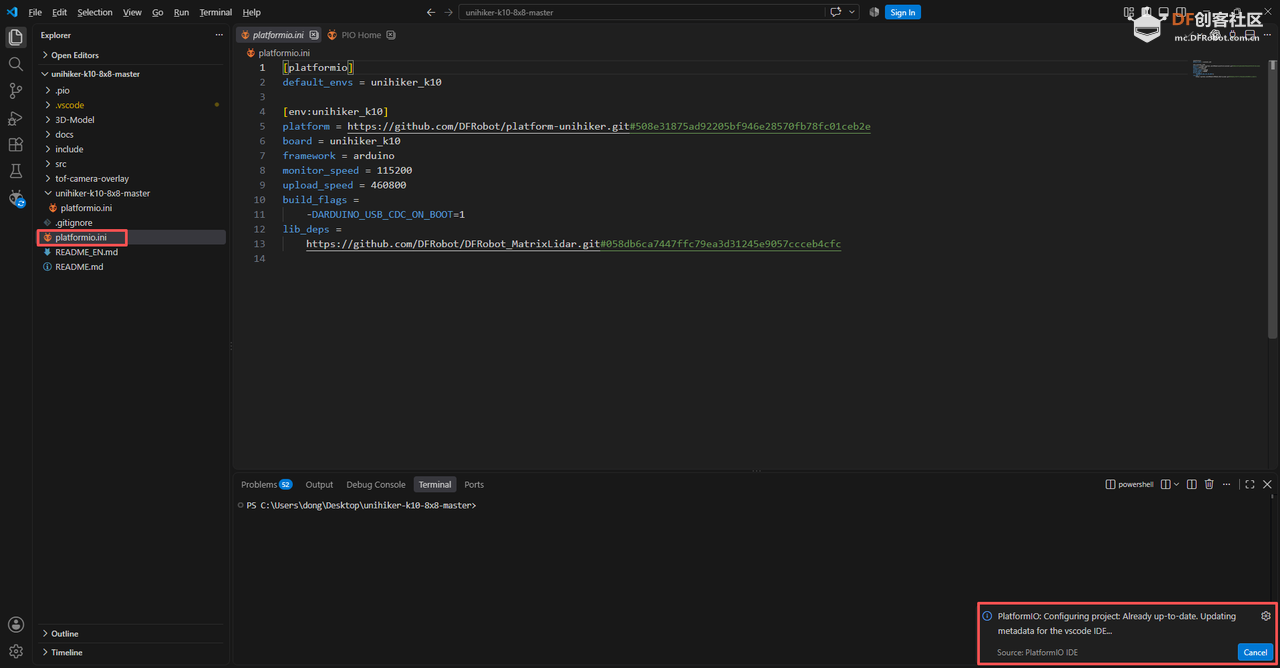Open notification settings gear icon
Image resolution: width=1280 pixels, height=668 pixels.
point(1266,616)
